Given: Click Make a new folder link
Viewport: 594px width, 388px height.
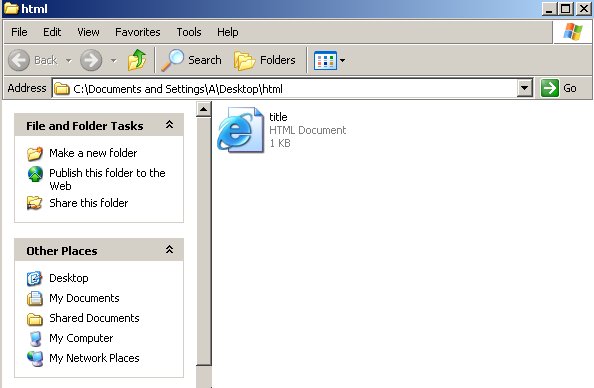Looking at the screenshot, I should click(93, 153).
